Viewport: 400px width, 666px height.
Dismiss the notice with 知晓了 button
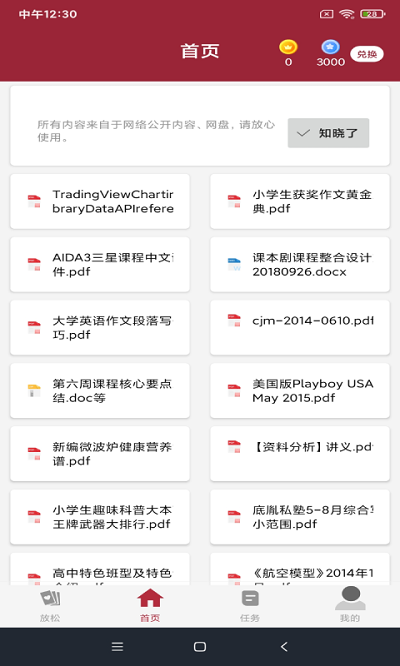[x=328, y=133]
